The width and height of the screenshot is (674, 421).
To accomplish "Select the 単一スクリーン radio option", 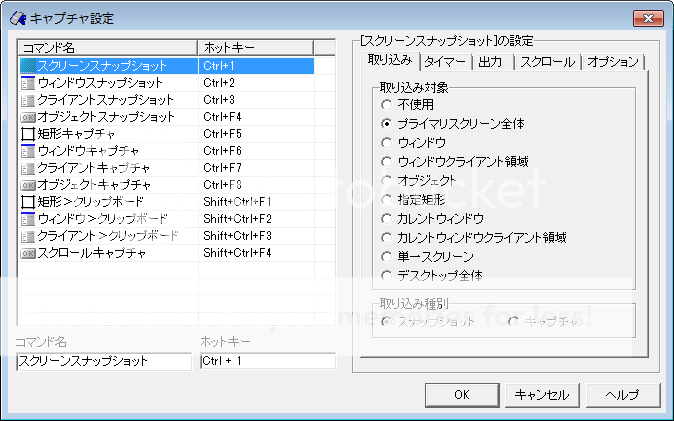I will 386,257.
